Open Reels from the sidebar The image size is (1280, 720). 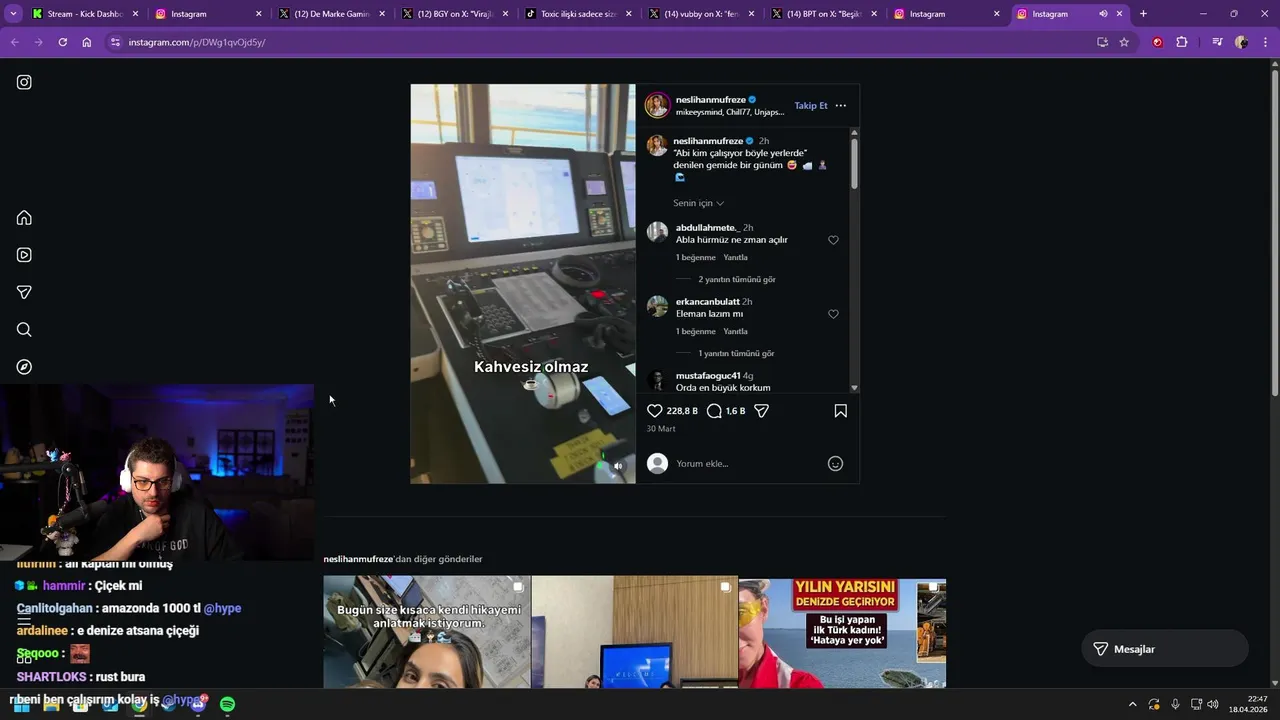[x=24, y=255]
